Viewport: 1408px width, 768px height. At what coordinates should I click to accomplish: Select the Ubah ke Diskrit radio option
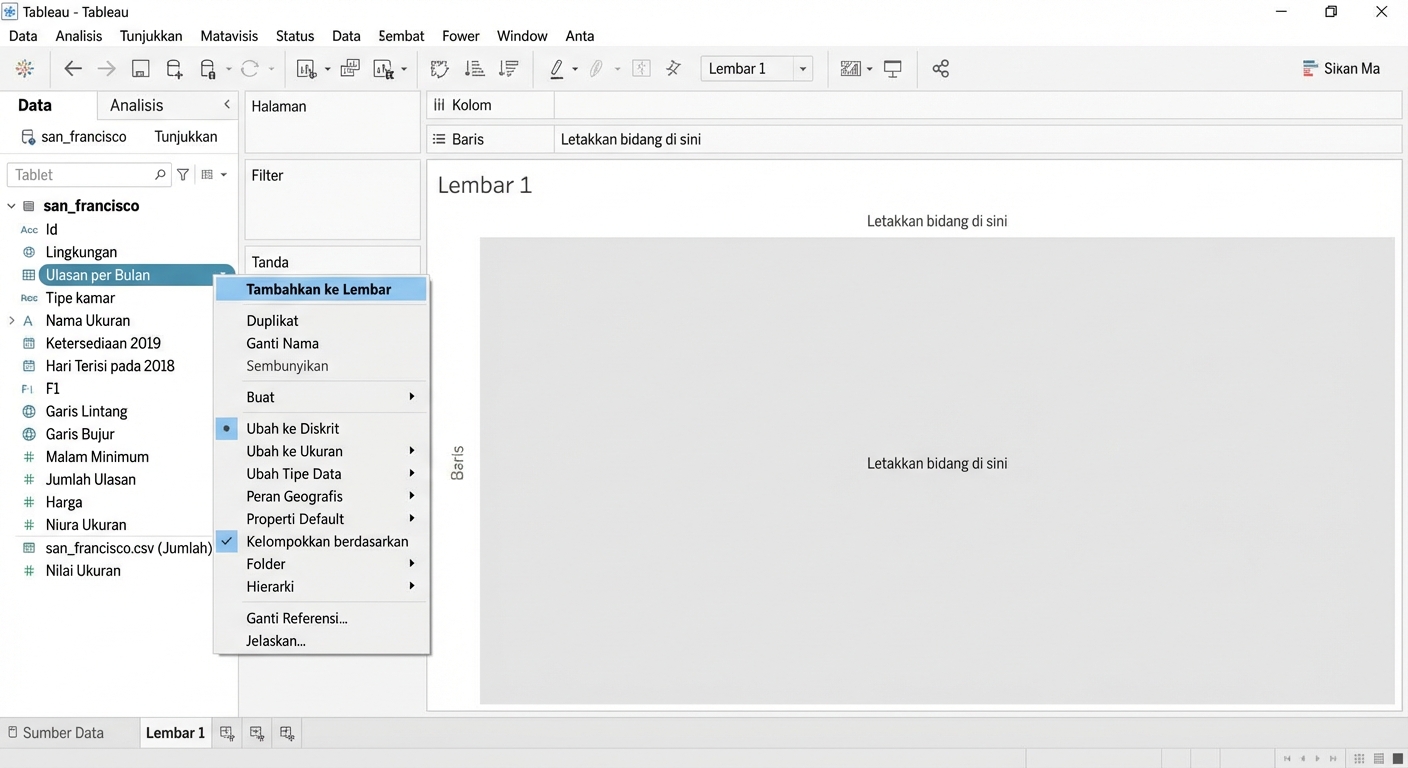[x=293, y=428]
